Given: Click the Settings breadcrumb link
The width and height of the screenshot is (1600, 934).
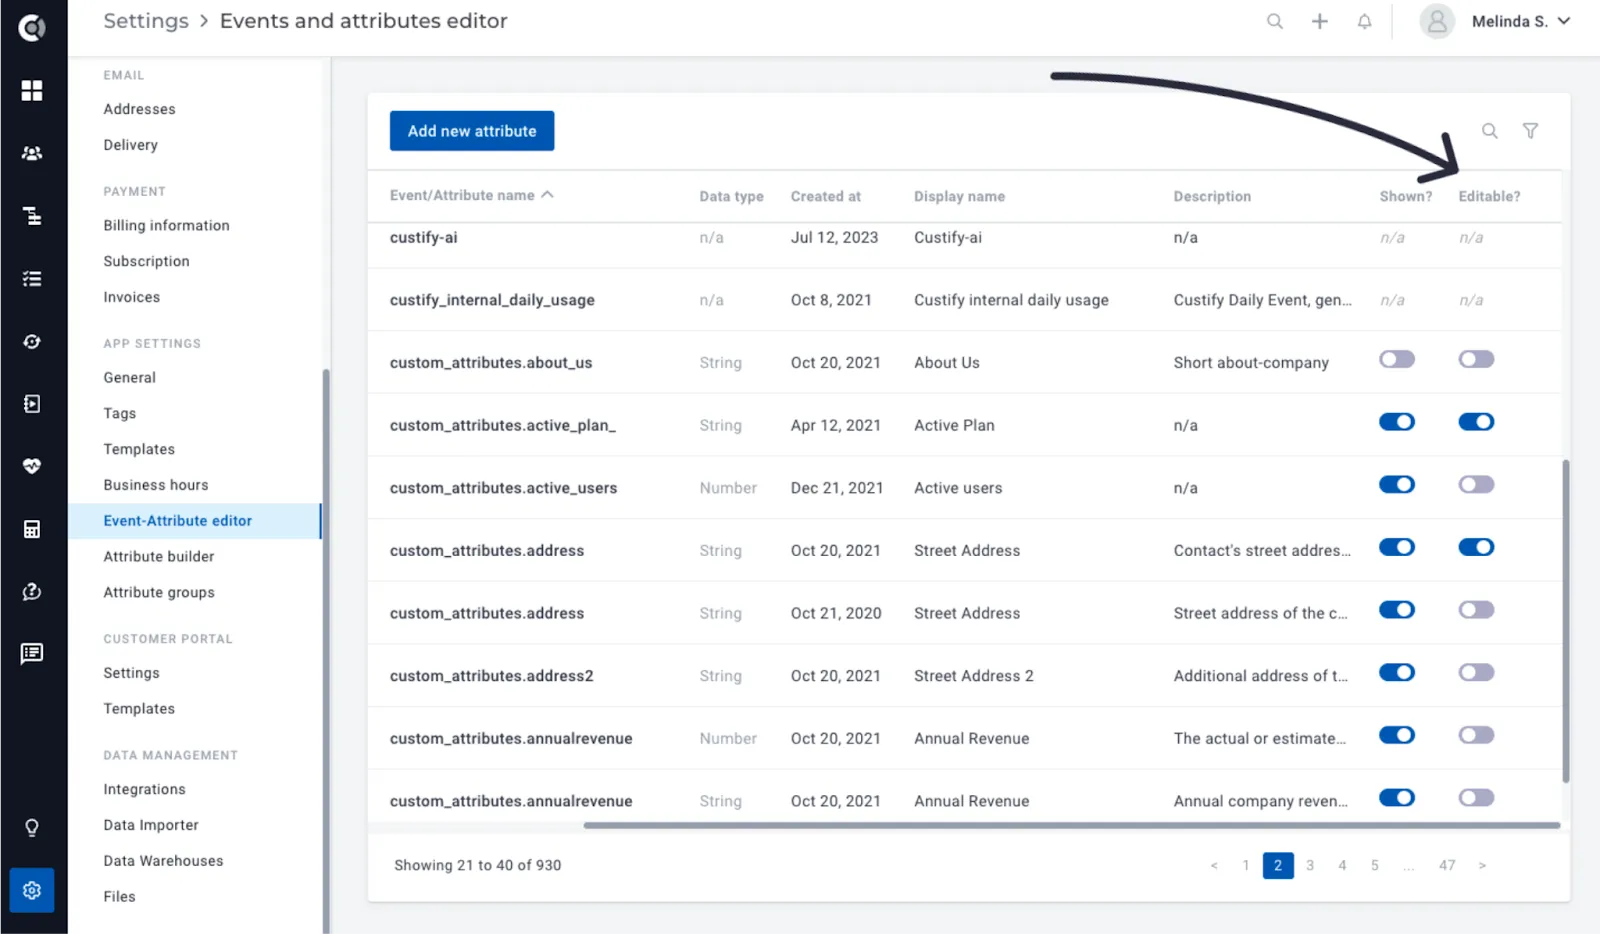Looking at the screenshot, I should (146, 21).
